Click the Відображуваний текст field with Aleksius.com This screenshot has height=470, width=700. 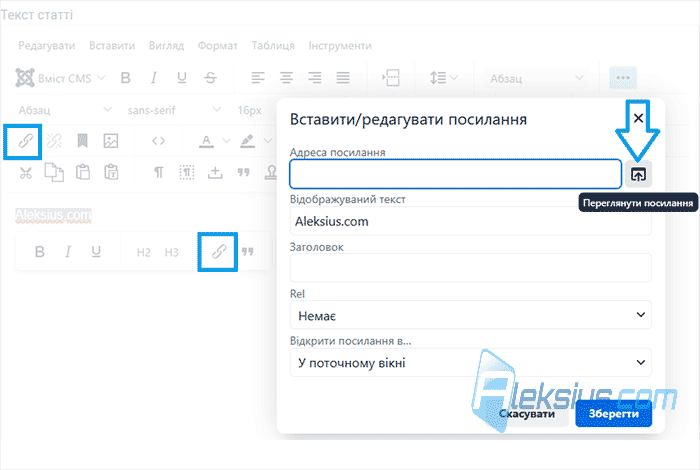click(x=471, y=221)
